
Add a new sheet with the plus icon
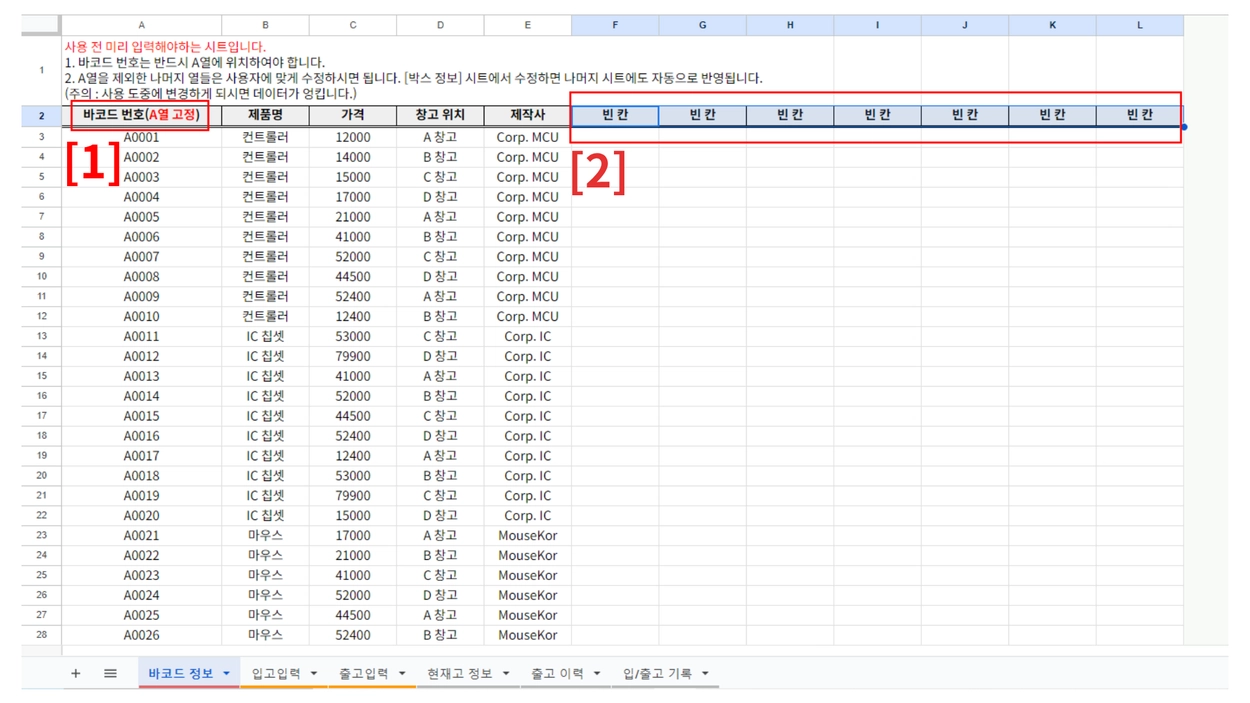(75, 673)
